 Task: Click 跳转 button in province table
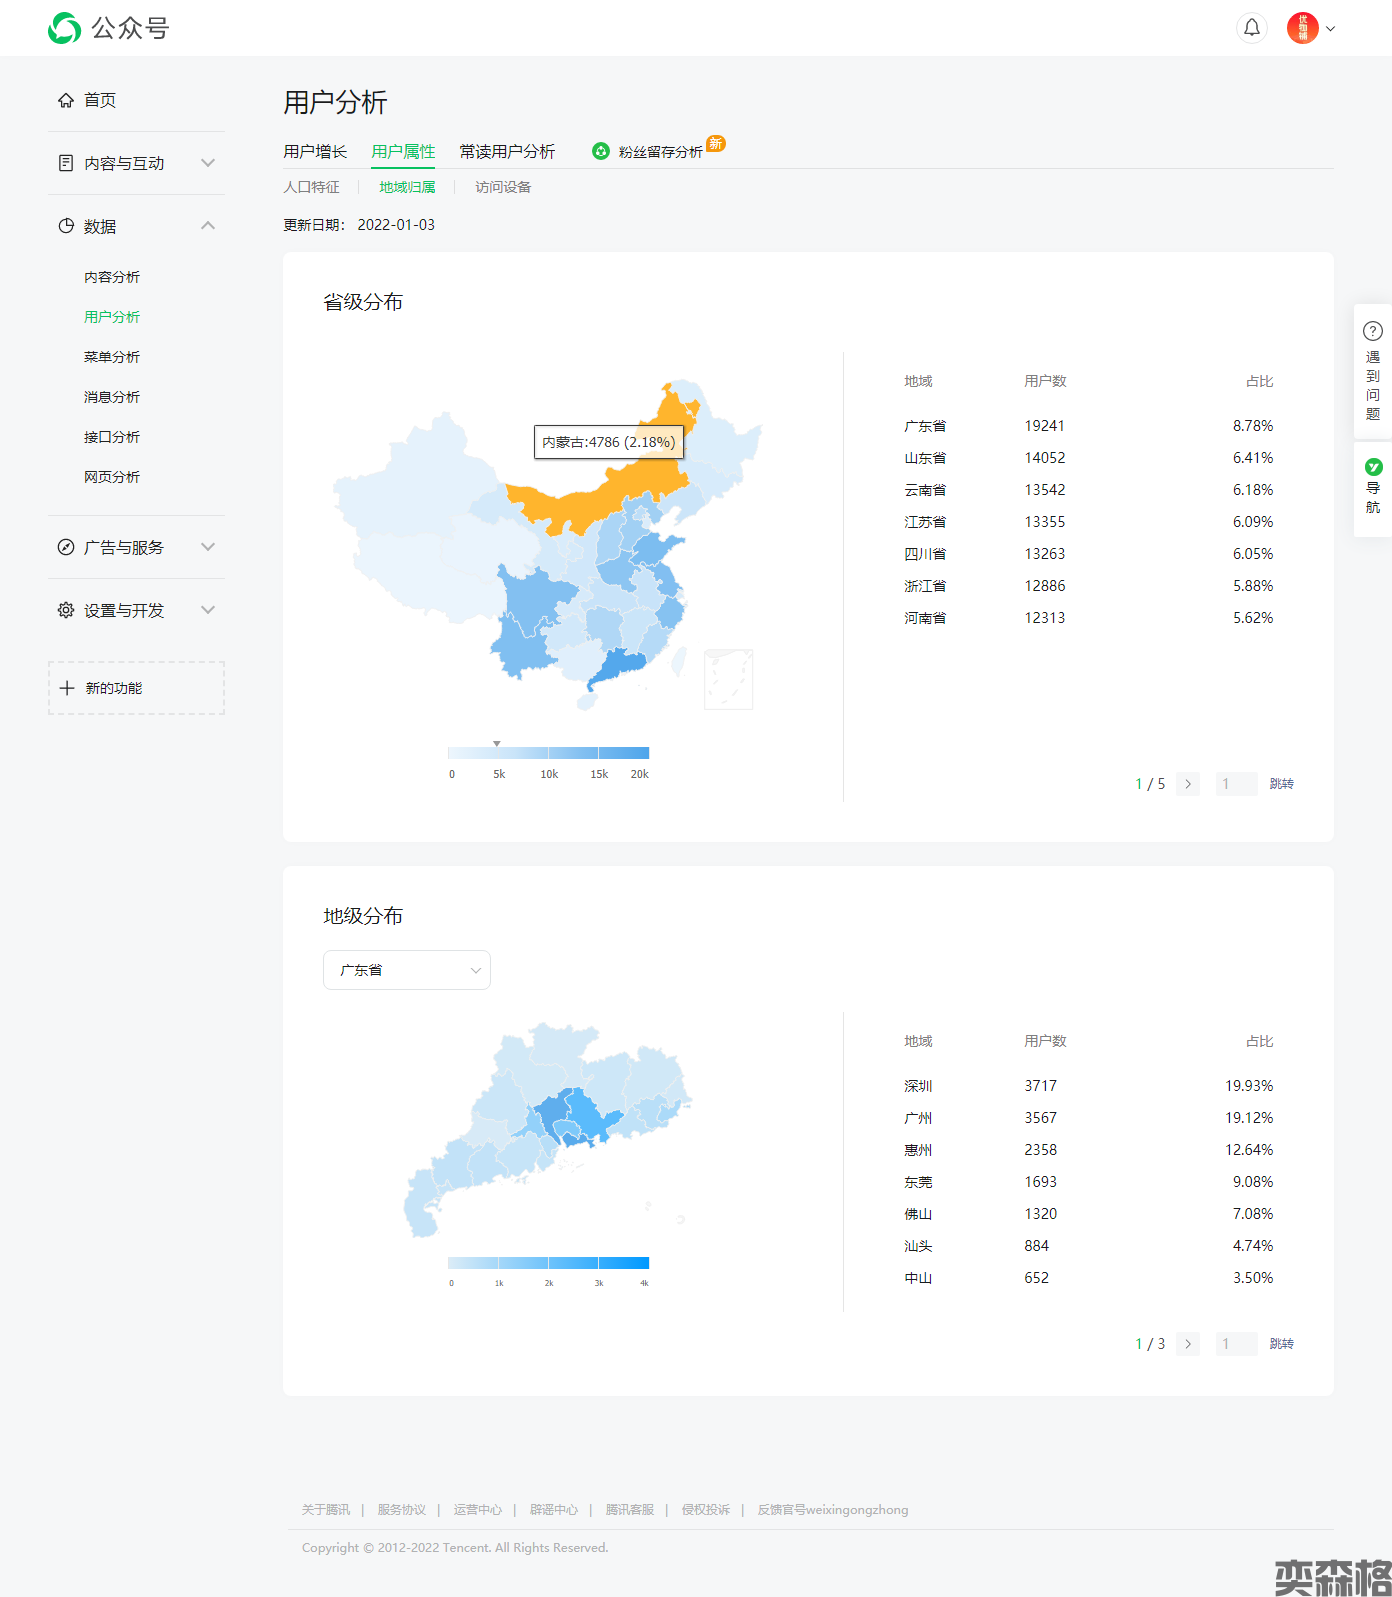(1281, 784)
